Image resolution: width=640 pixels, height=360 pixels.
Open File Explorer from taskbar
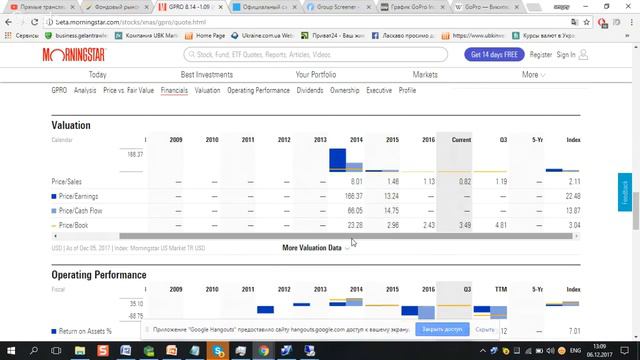pyautogui.click(x=80, y=351)
